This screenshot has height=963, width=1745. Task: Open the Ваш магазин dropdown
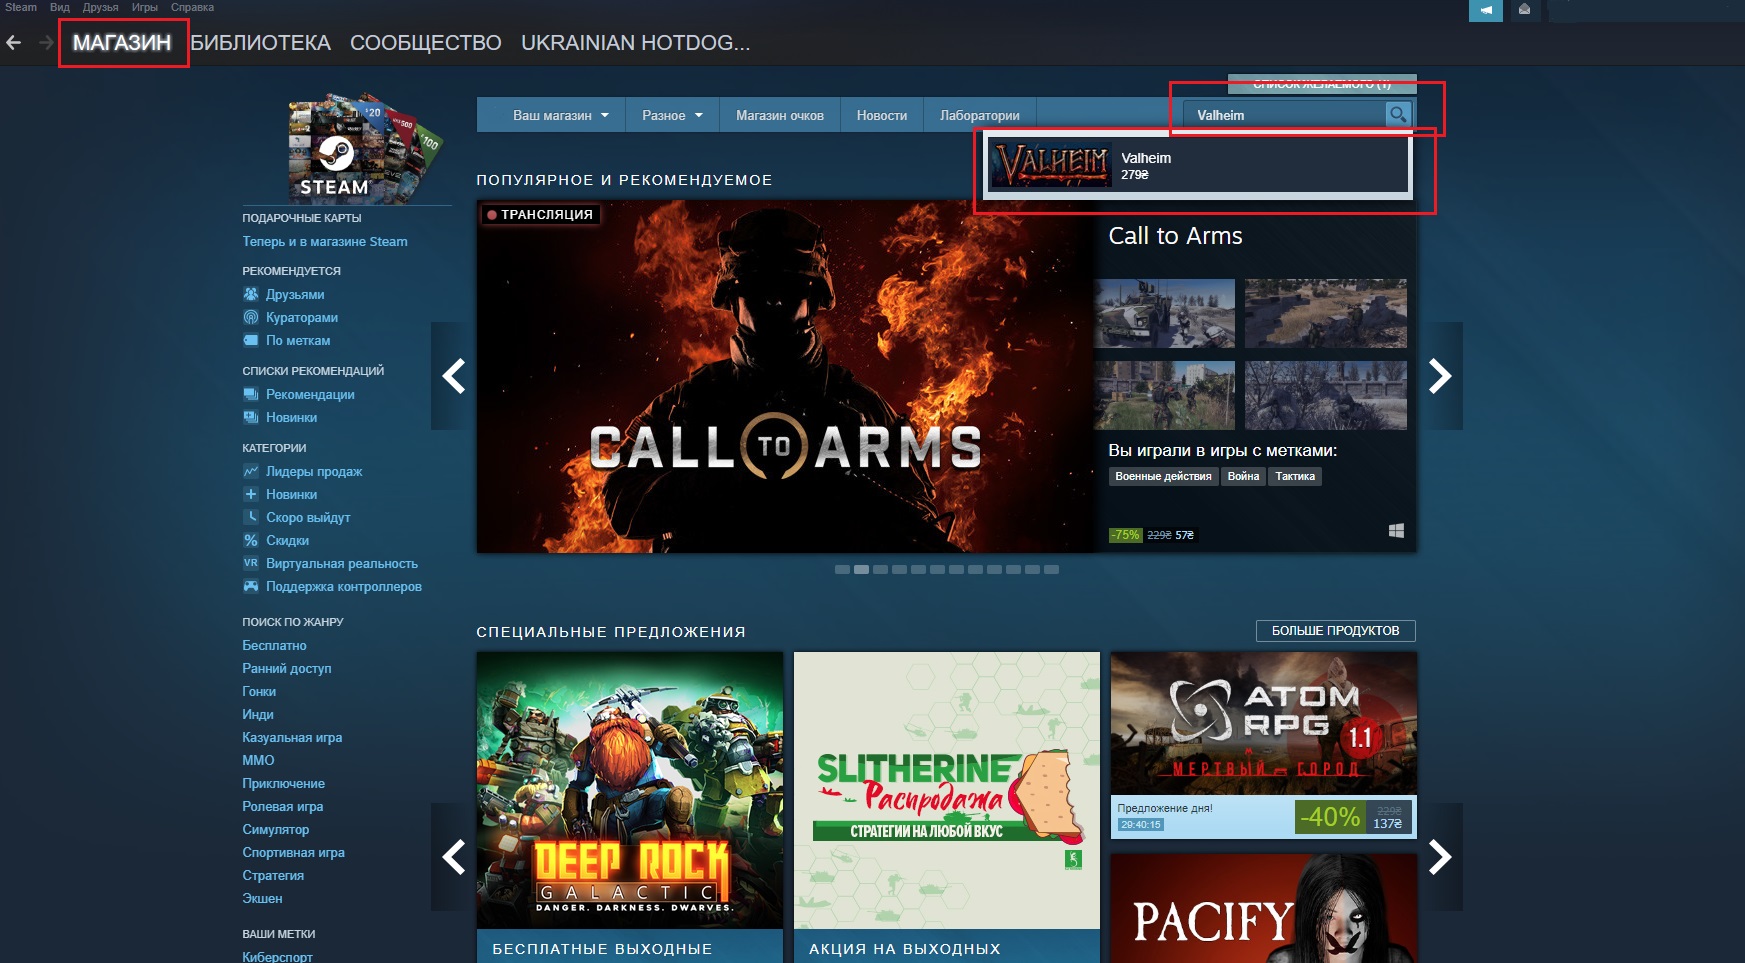tap(560, 115)
